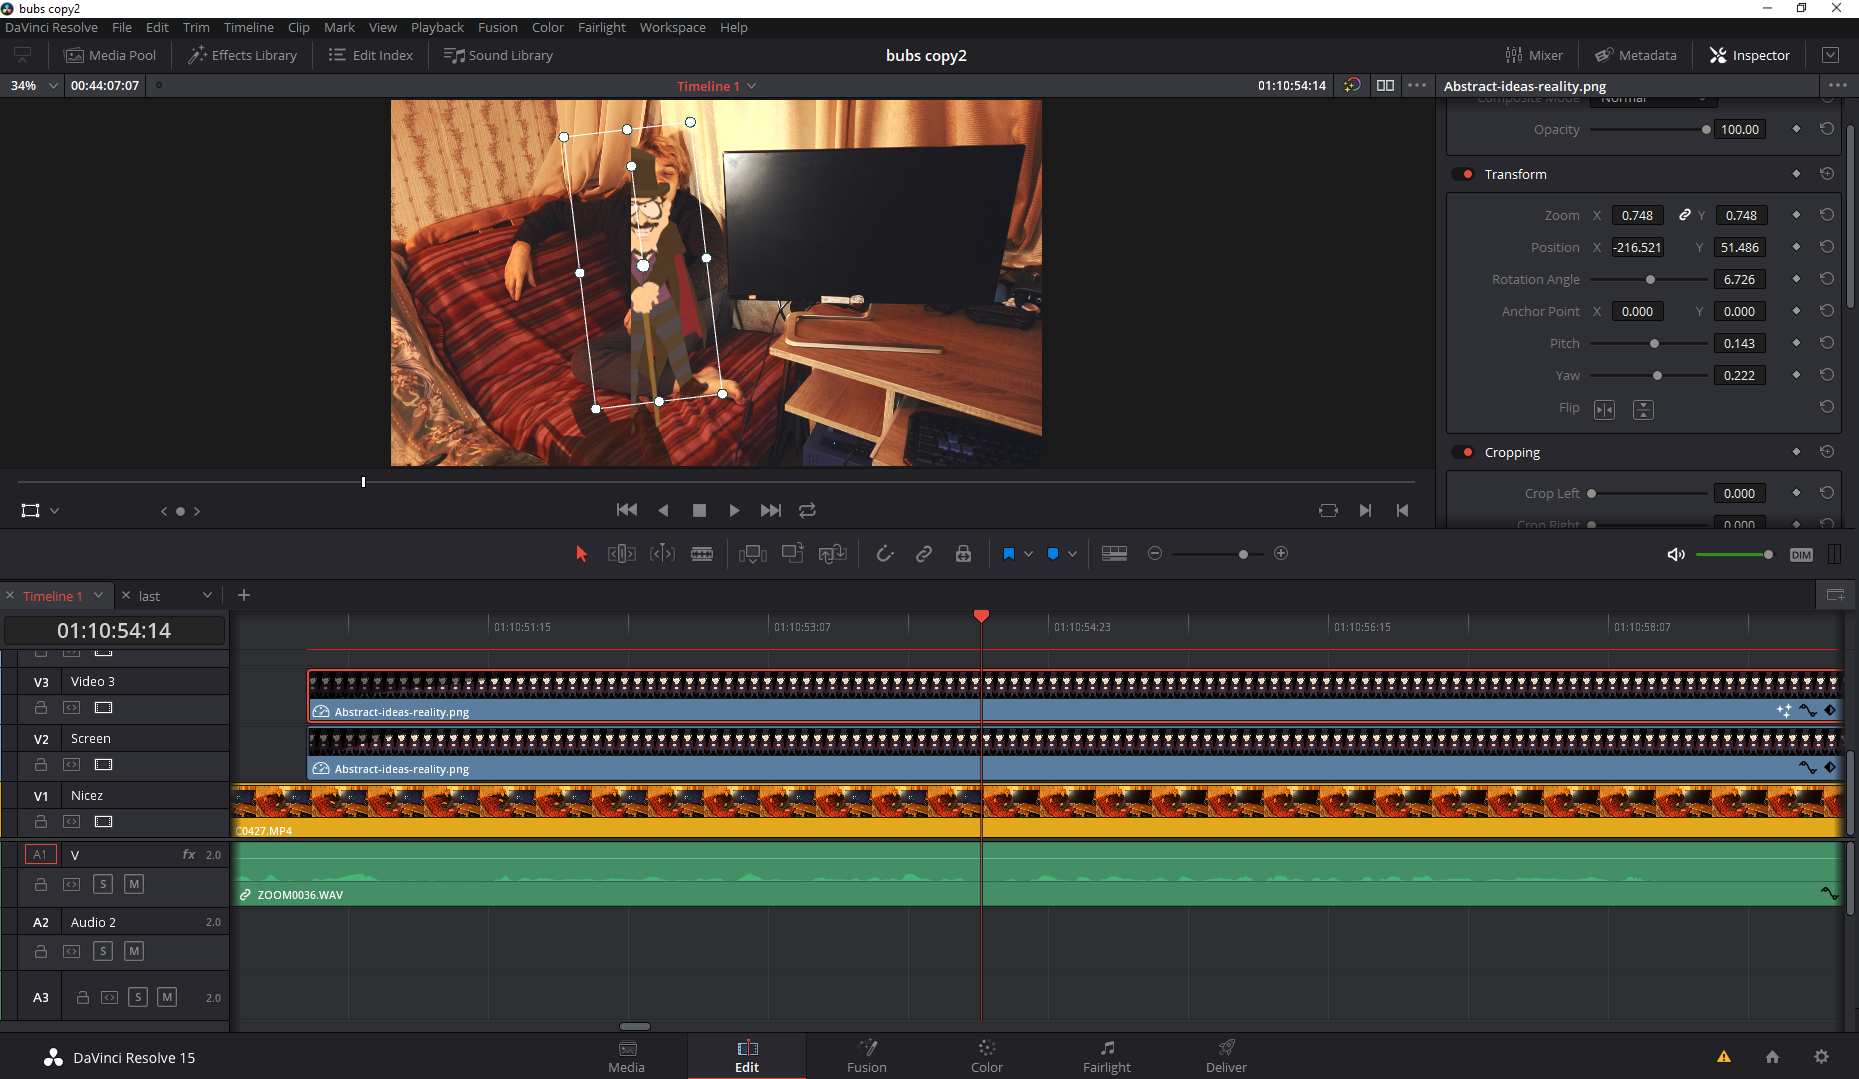The width and height of the screenshot is (1859, 1079).
Task: Toggle the Snapping magnet icon
Action: (884, 554)
